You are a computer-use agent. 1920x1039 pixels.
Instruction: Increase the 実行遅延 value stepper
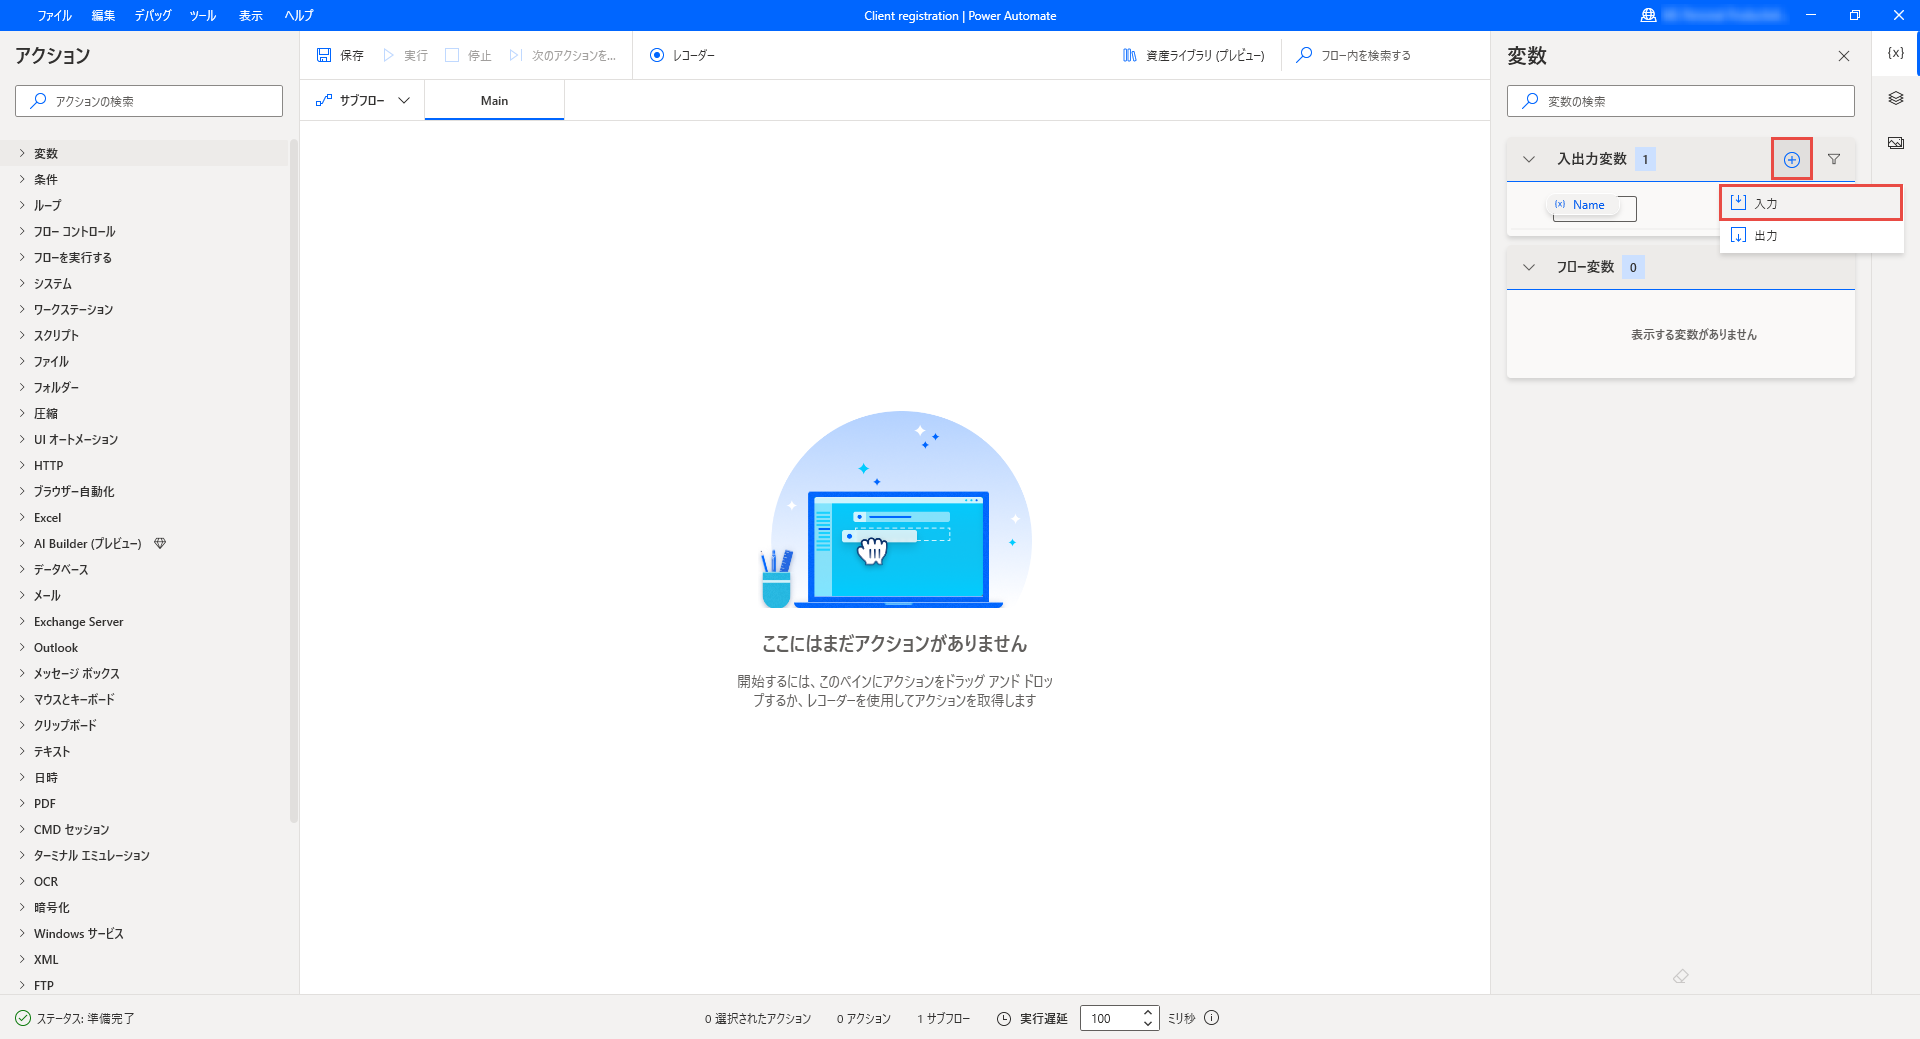click(x=1148, y=1012)
